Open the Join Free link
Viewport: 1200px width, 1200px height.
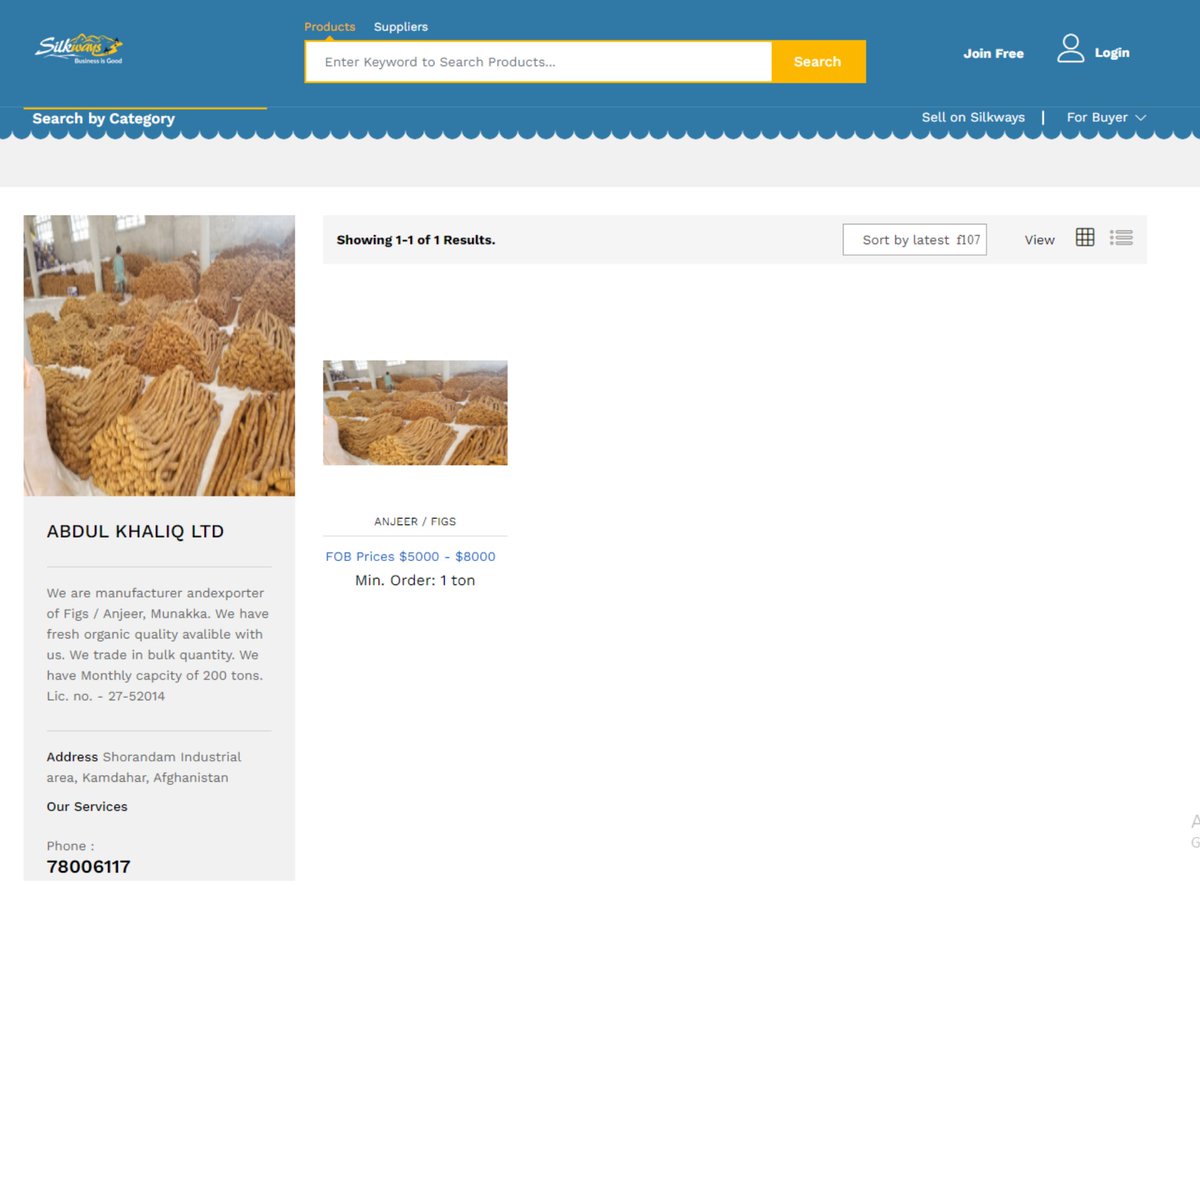(994, 54)
